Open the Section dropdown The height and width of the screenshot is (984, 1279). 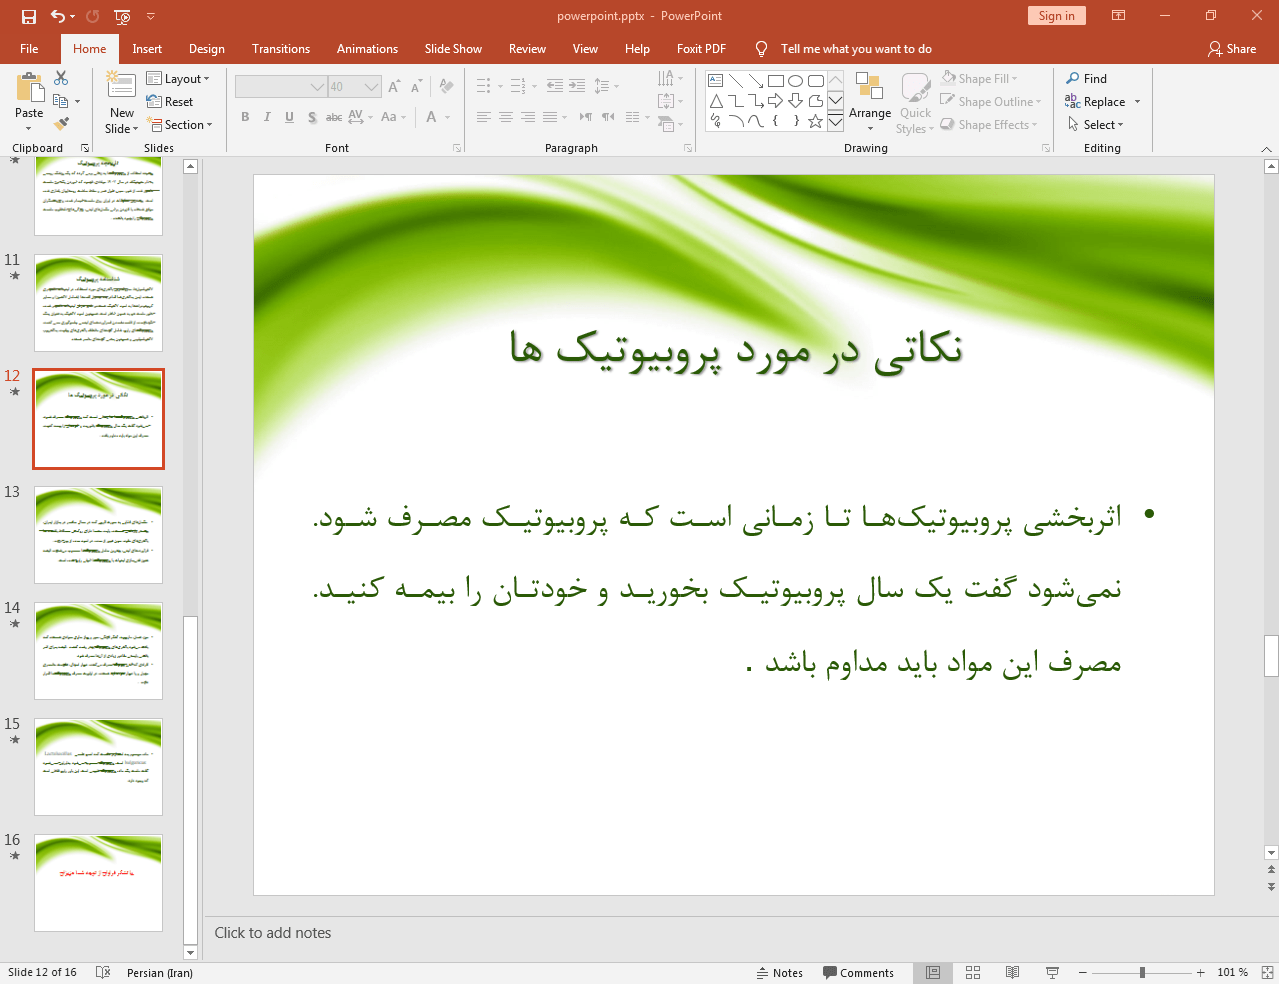[180, 125]
